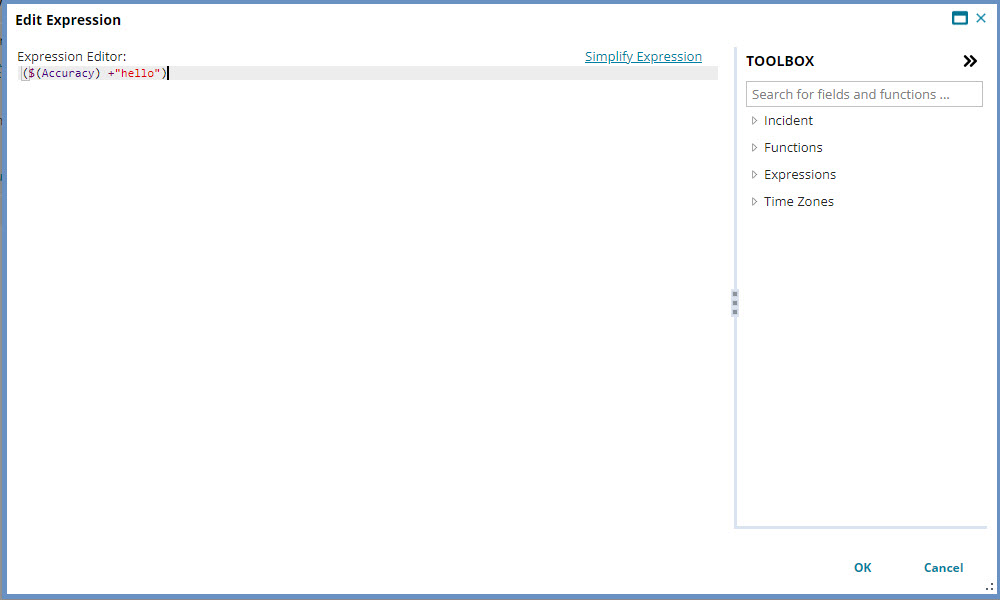
Task: Click the search for fields and functions box
Action: click(x=864, y=93)
